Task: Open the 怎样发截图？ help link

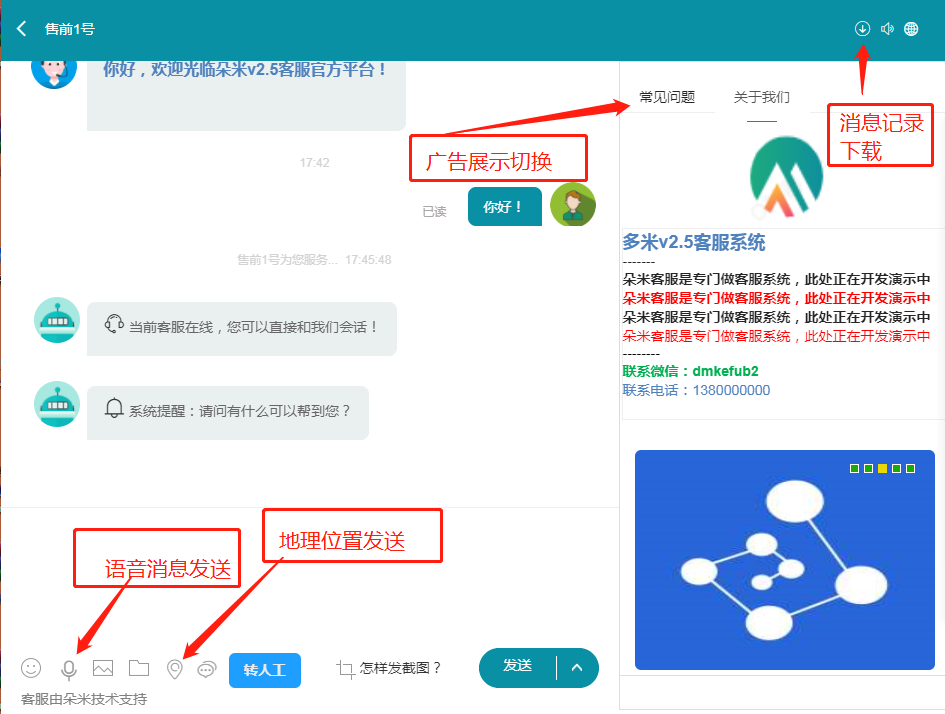Action: (x=401, y=668)
